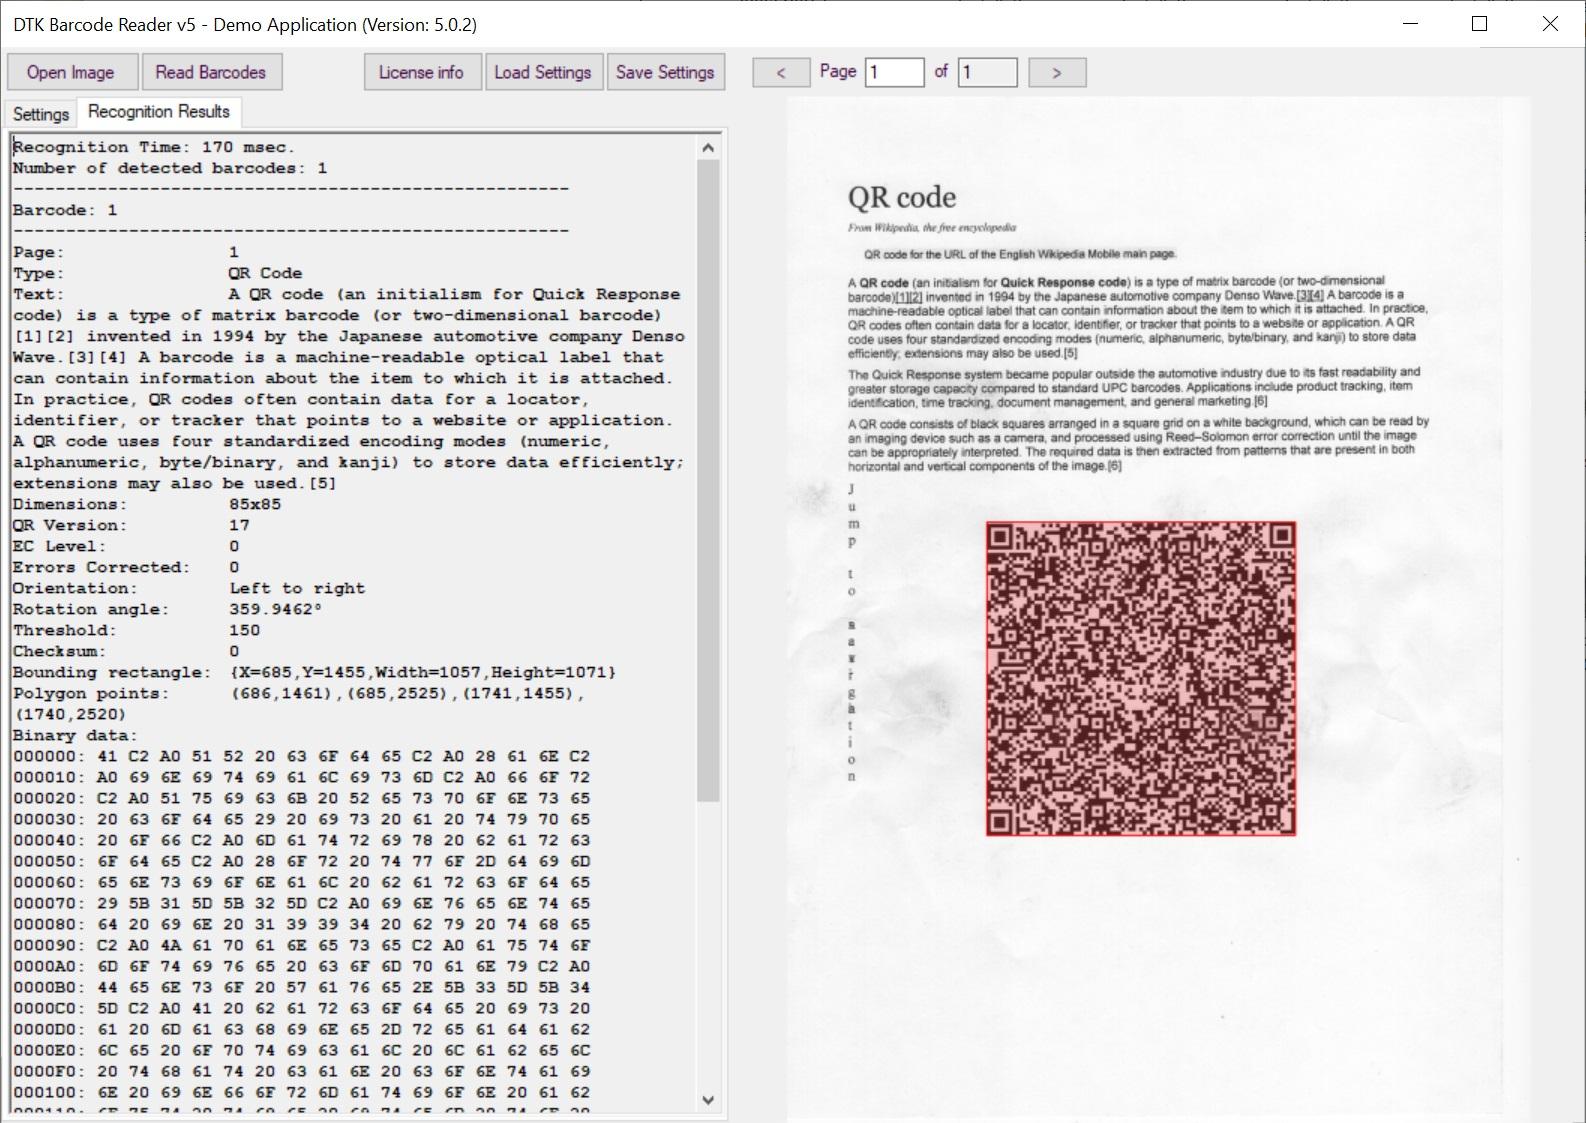Screen dimensions: 1586x1123
Task: Click the 'QR code' heading in document preview
Action: point(902,197)
